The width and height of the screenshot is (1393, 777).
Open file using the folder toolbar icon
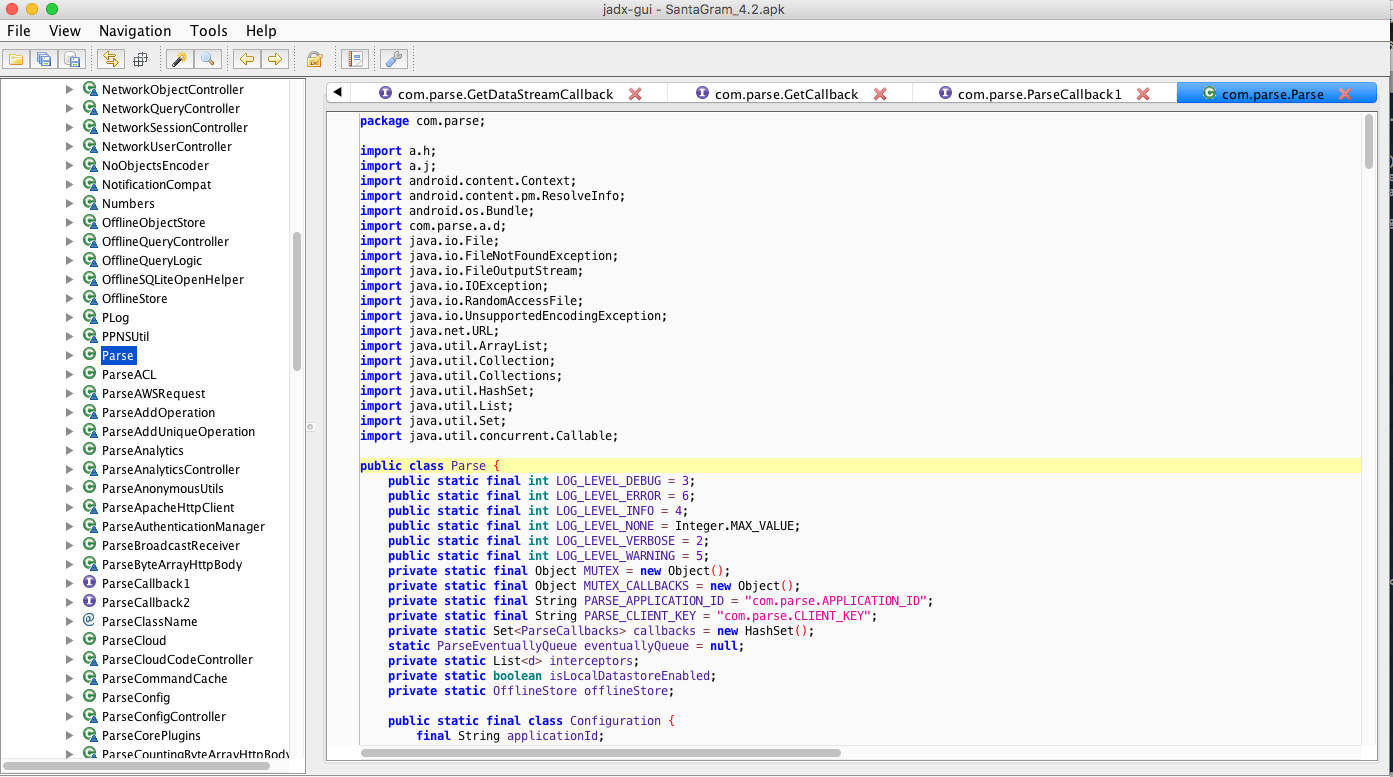pyautogui.click(x=16, y=59)
